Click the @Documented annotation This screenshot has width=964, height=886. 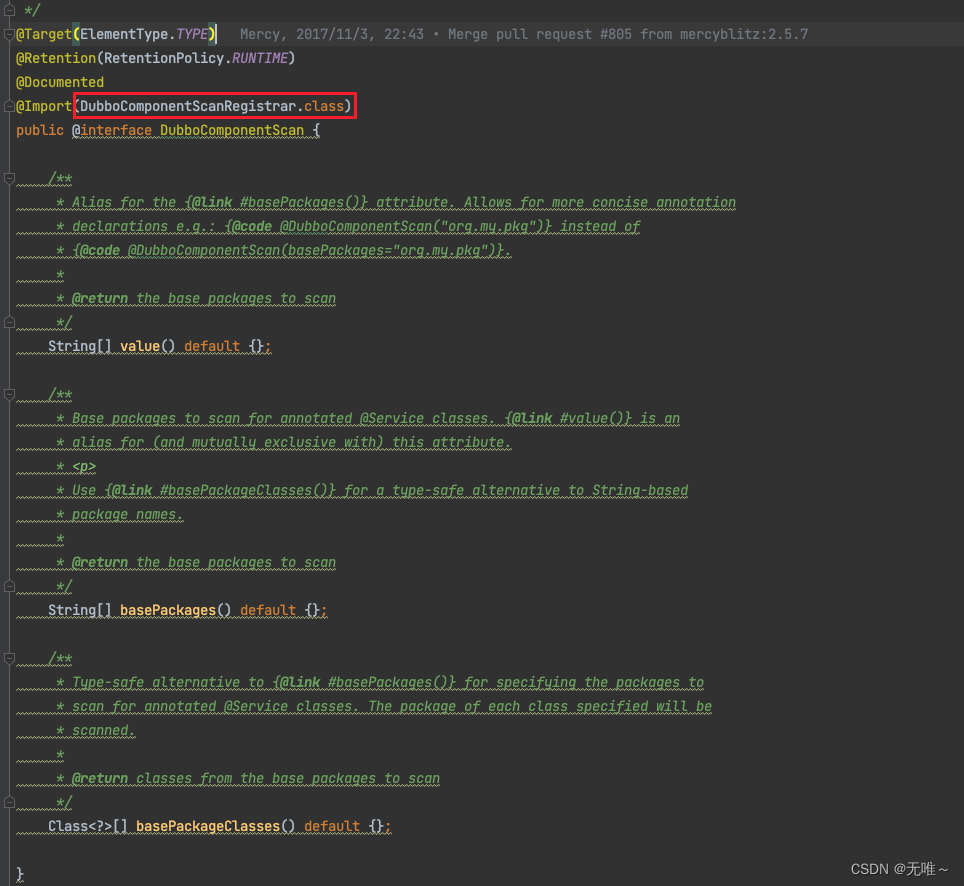click(x=60, y=82)
